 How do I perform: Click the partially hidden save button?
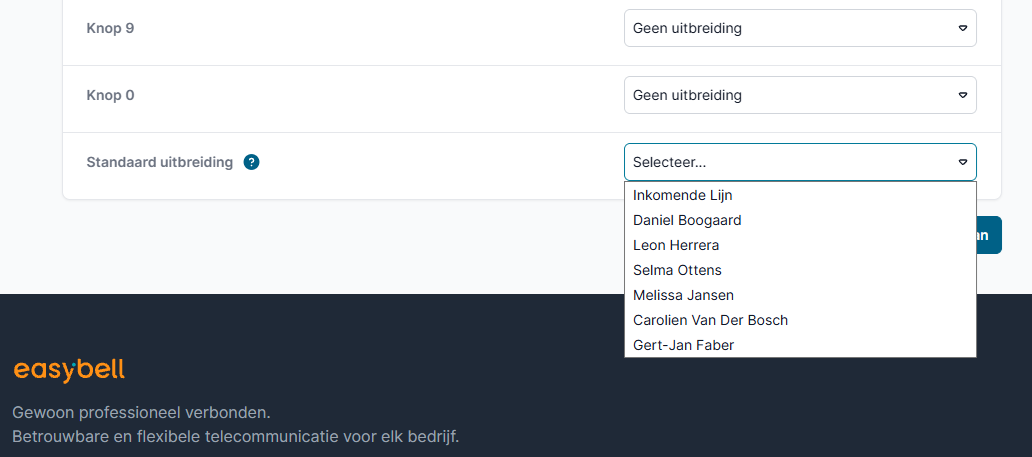(x=988, y=235)
